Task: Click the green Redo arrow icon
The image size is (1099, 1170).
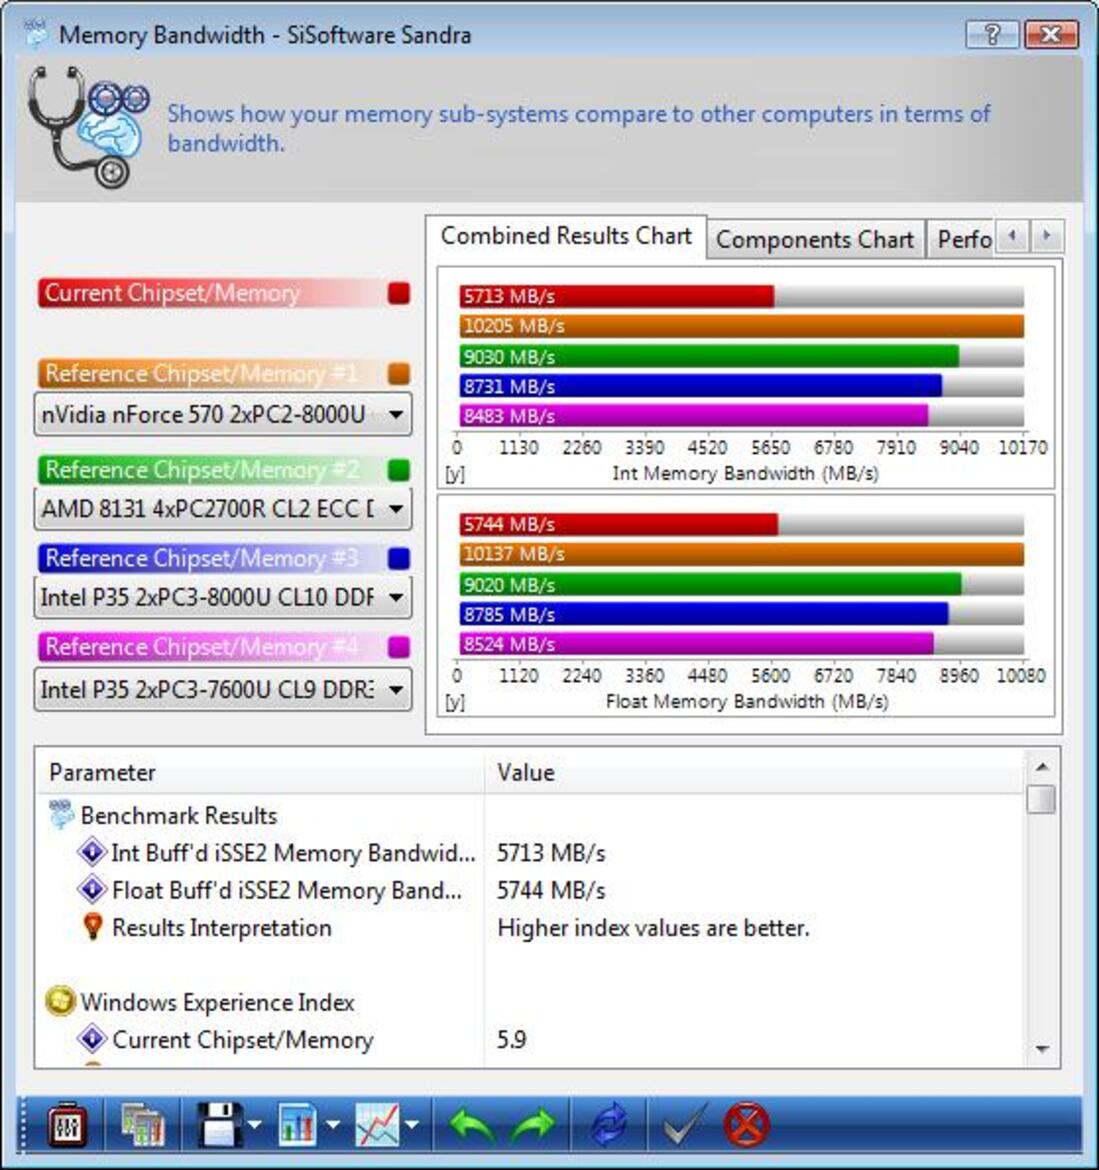Action: [x=535, y=1123]
